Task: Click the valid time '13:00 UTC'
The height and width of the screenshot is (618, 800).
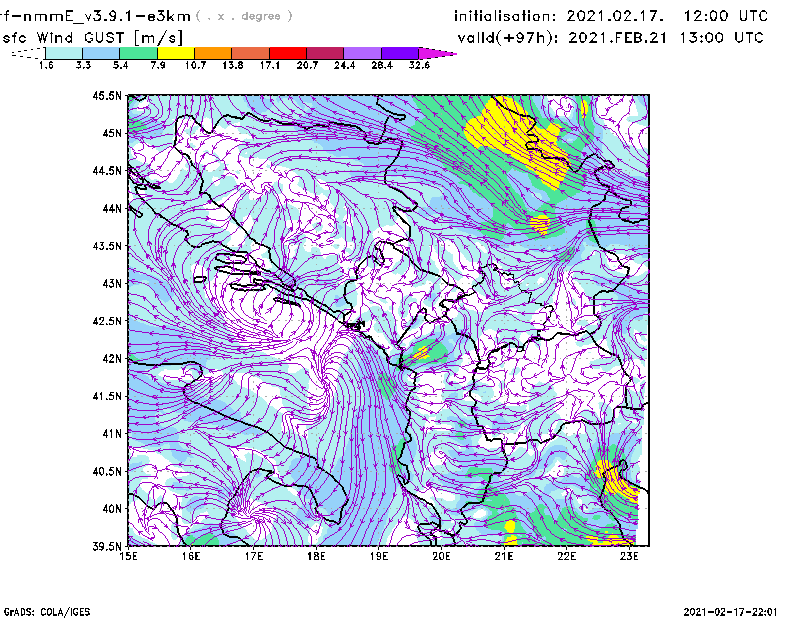Action: [721, 38]
